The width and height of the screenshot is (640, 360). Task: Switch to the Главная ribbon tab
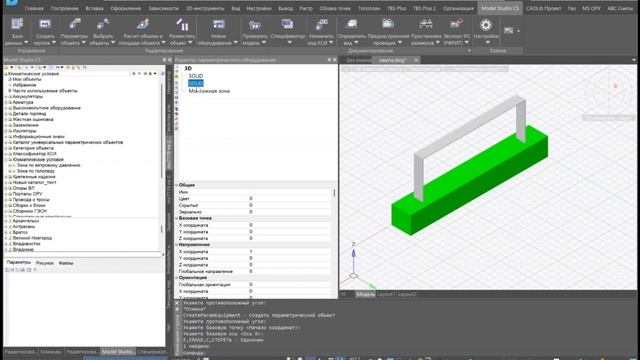coord(34,8)
